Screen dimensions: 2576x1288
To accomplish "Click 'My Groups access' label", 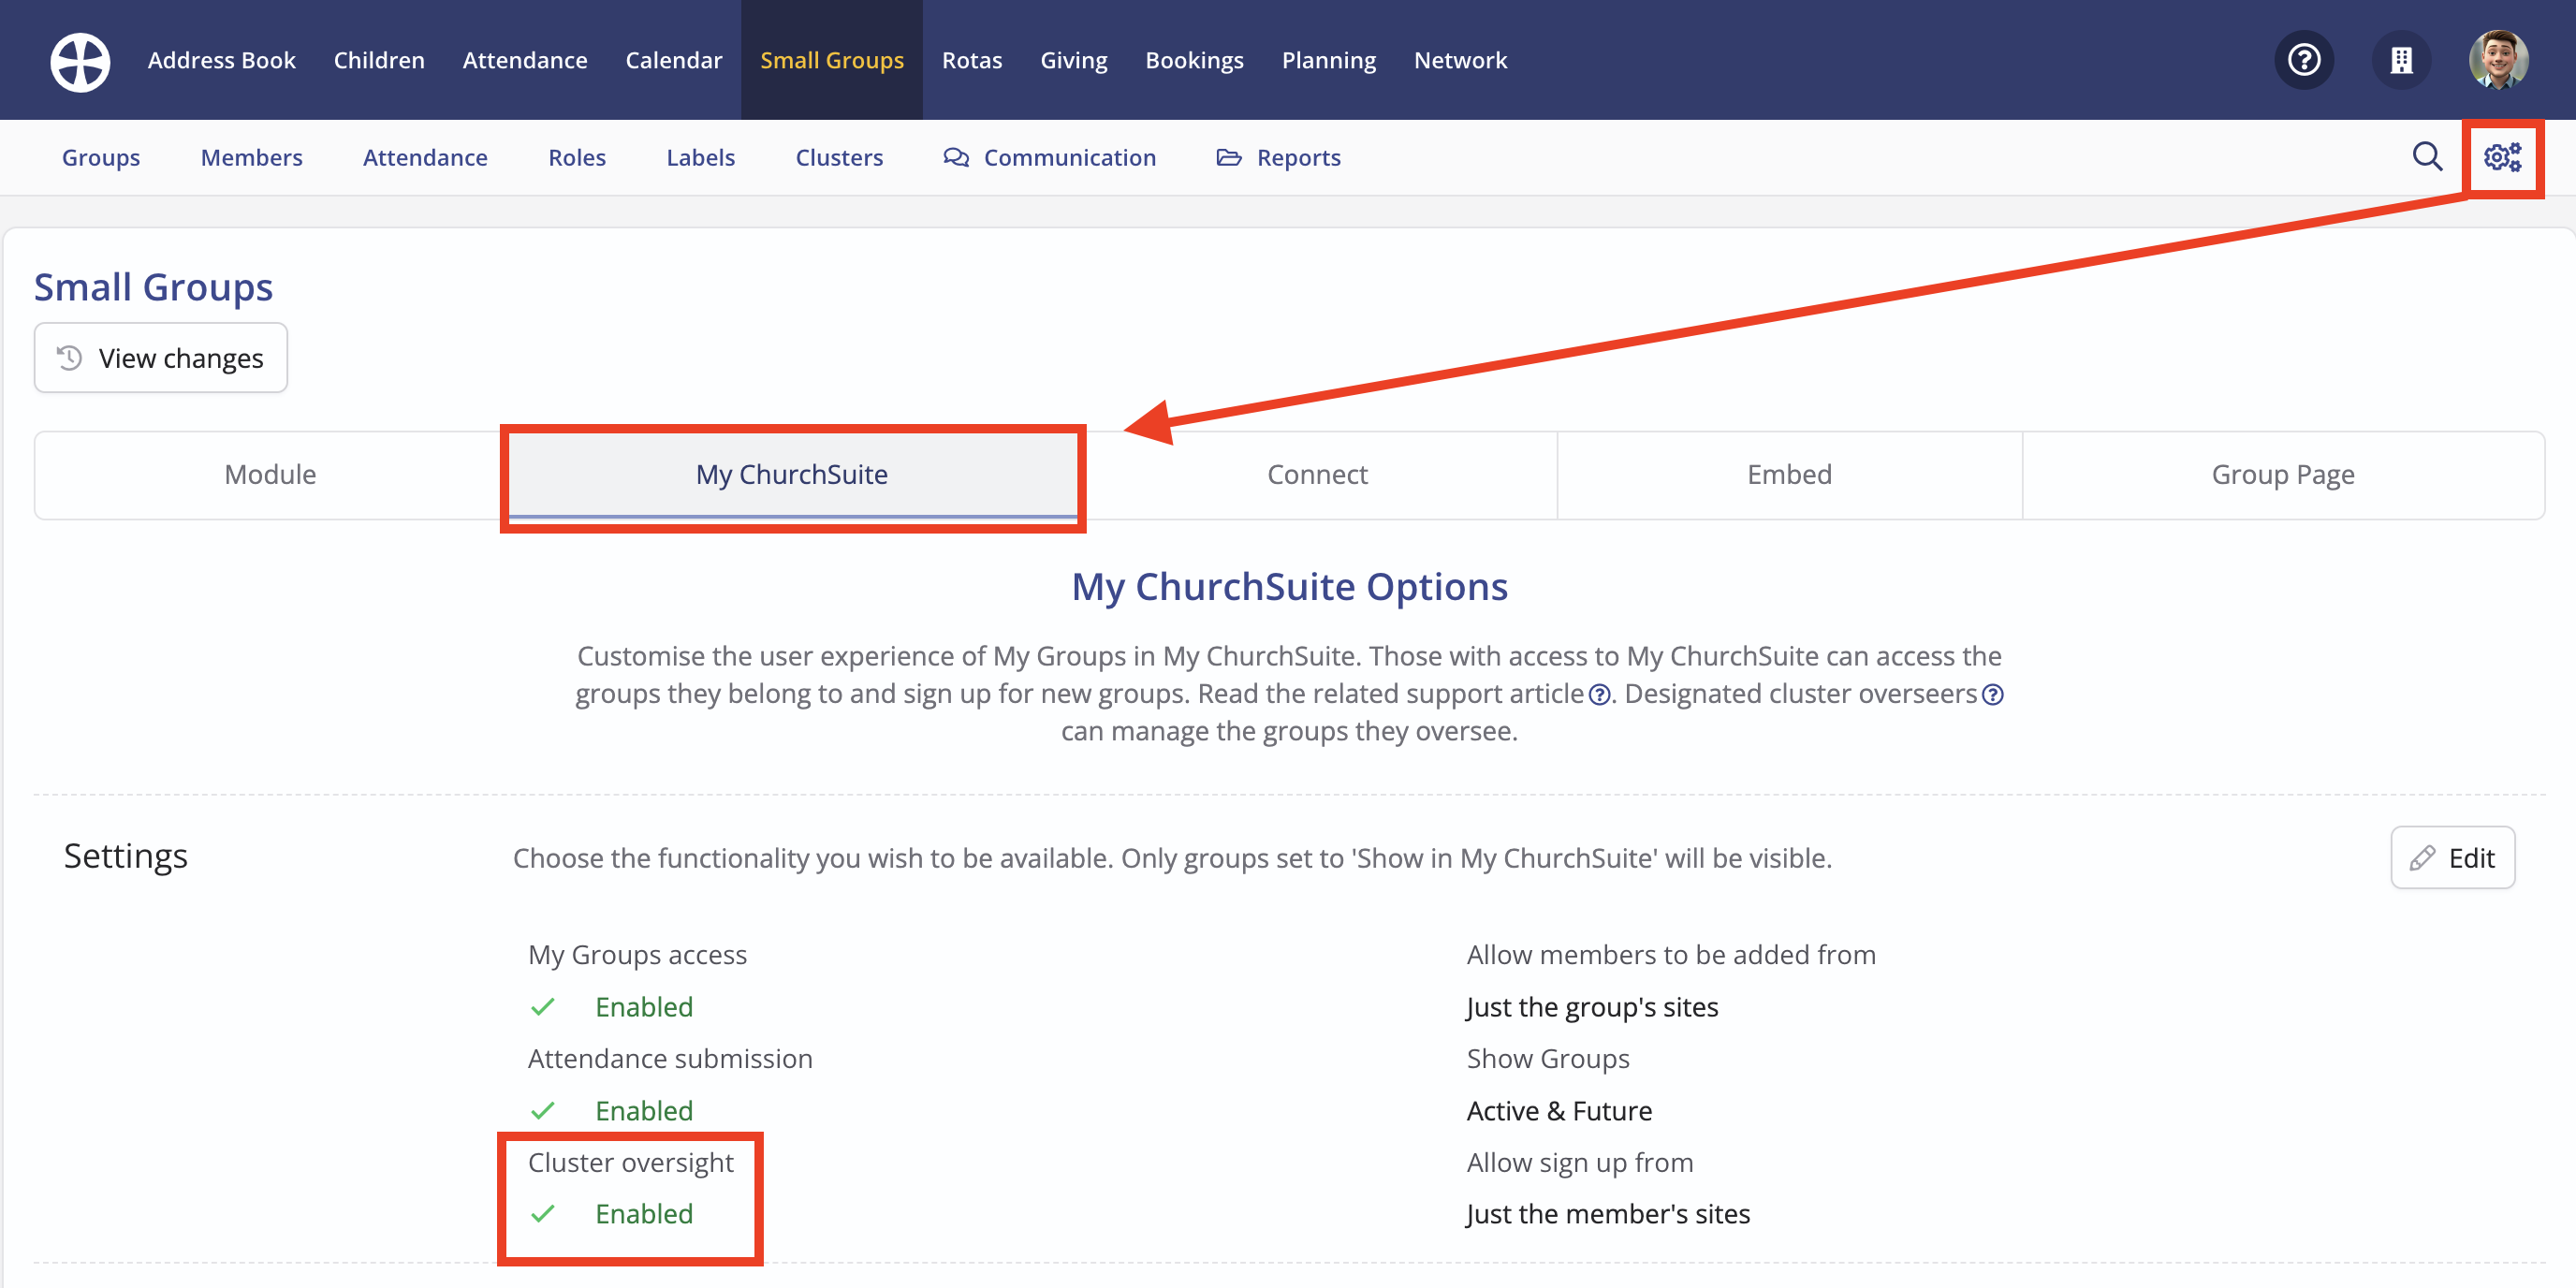I will 637,955.
